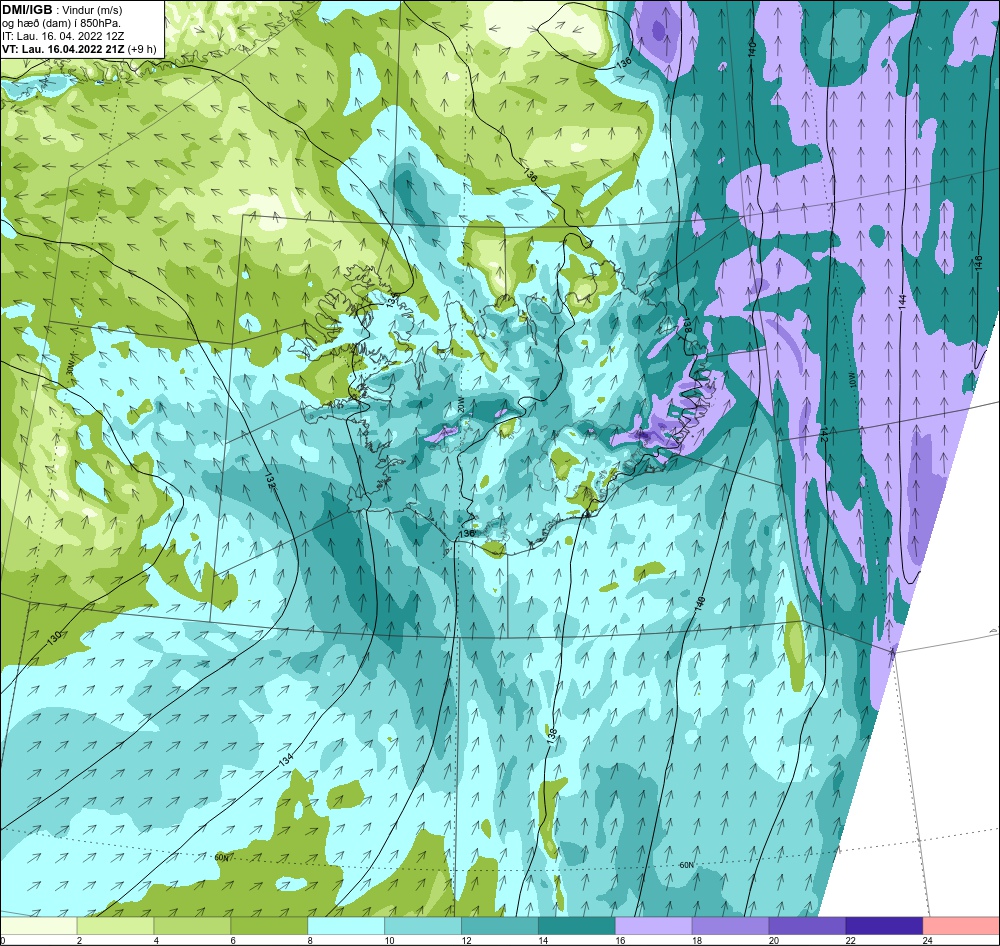Select the medium teal 12–14 m/s legend swatch
Viewport: 1000px width, 946px height.
tap(500, 925)
